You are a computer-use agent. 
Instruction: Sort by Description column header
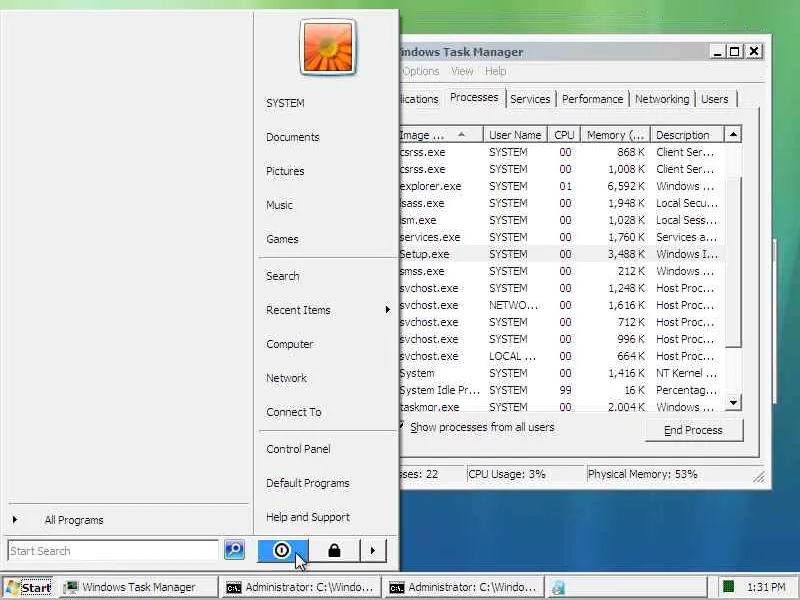click(687, 135)
